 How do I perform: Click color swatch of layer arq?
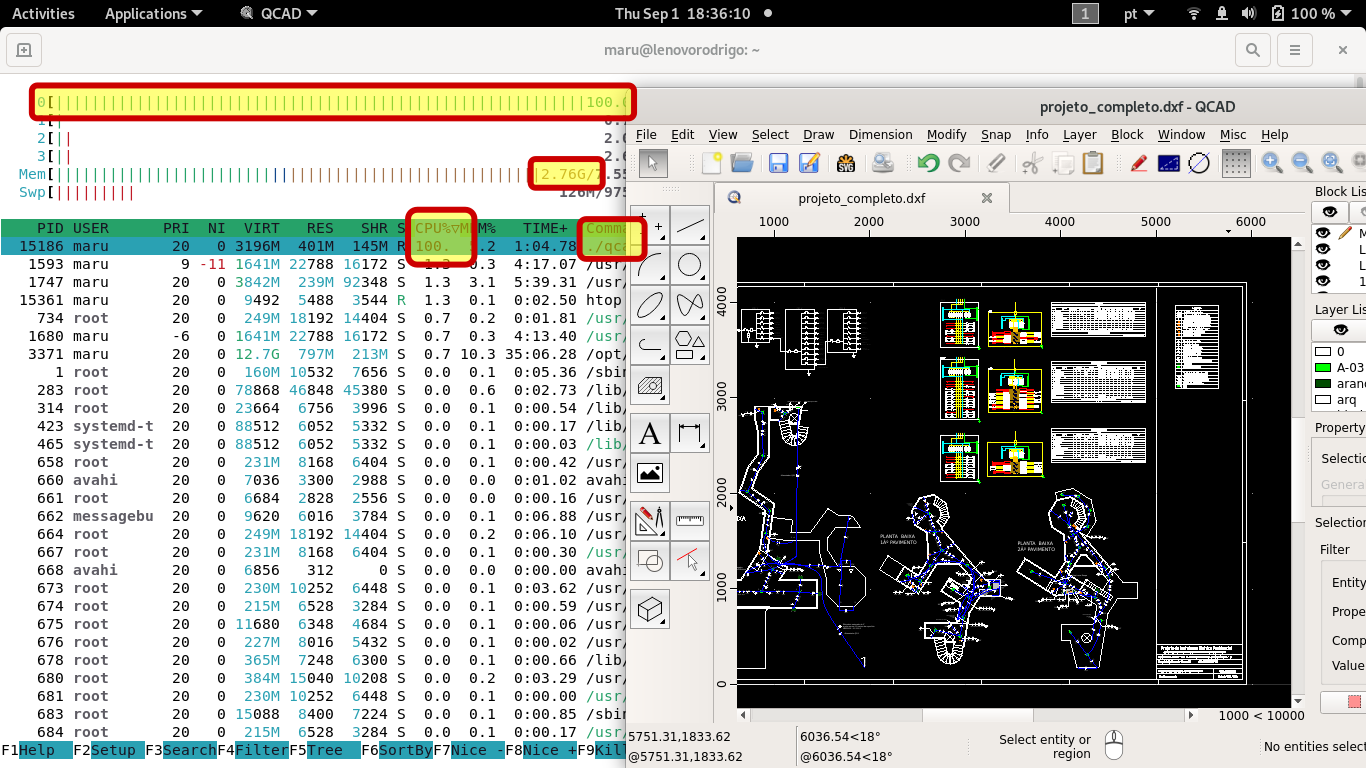(1322, 400)
